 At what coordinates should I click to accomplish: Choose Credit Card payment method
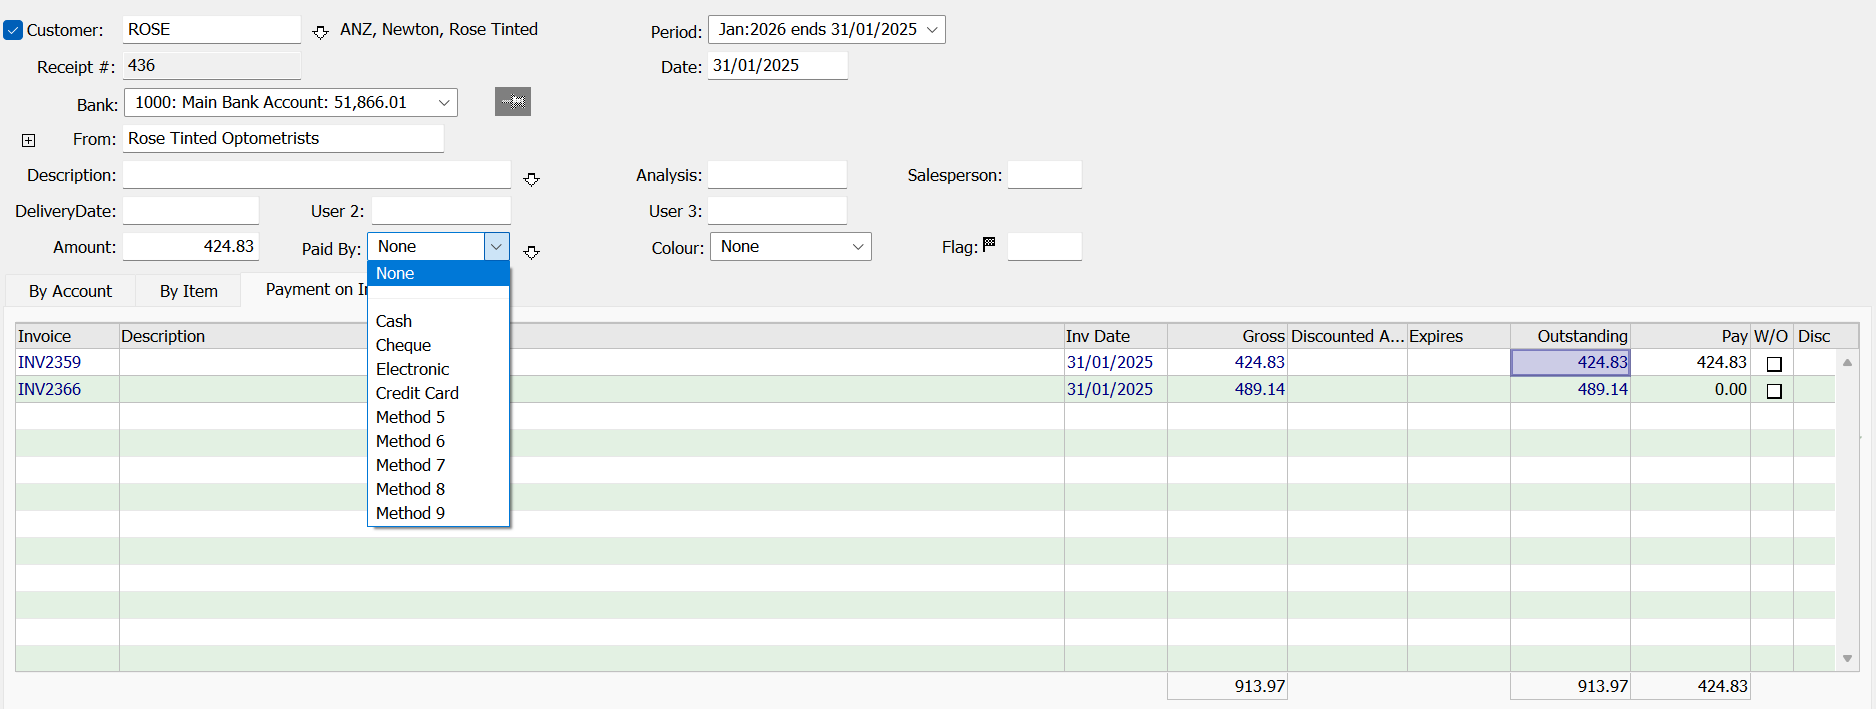pyautogui.click(x=439, y=393)
